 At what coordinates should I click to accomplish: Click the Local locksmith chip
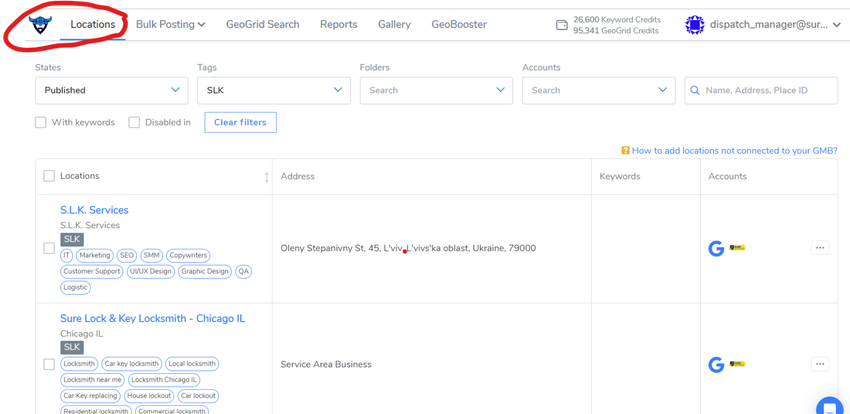tap(192, 364)
